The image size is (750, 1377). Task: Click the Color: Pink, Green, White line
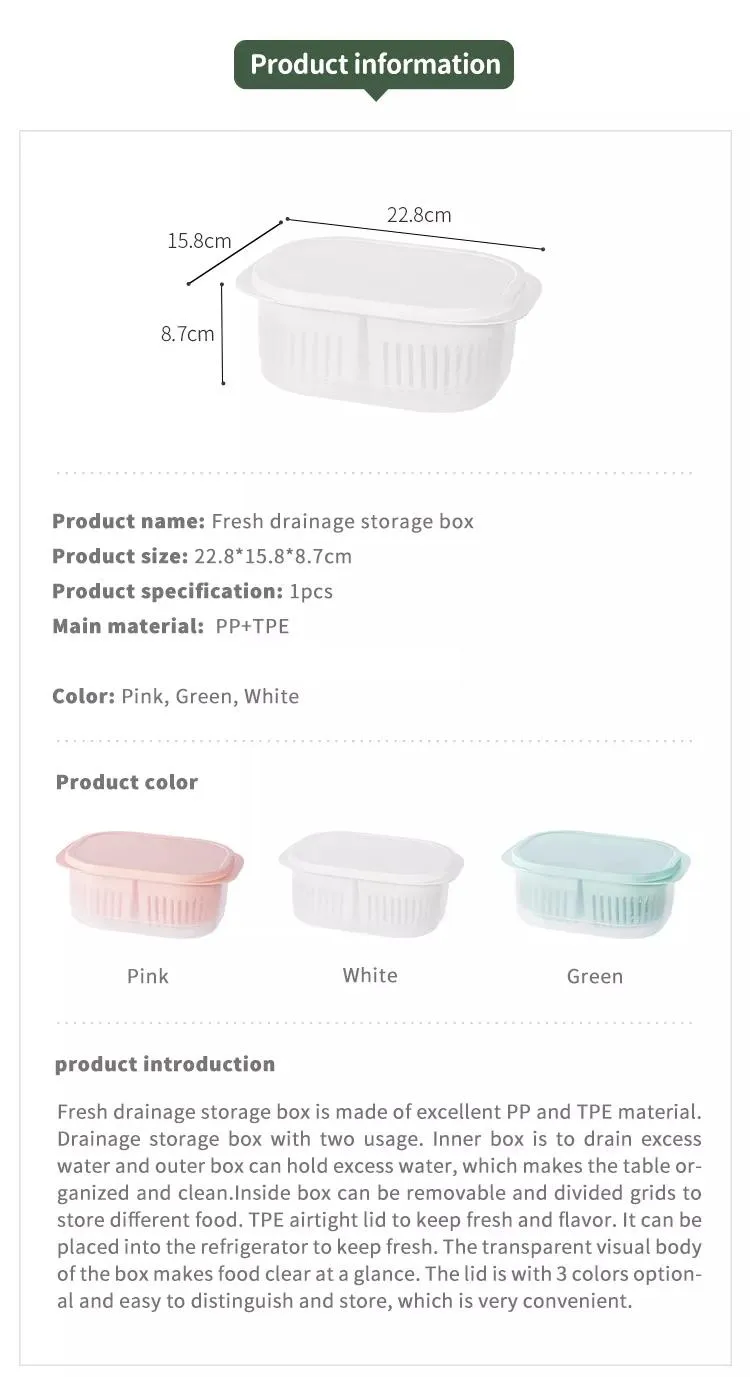pyautogui.click(x=176, y=696)
